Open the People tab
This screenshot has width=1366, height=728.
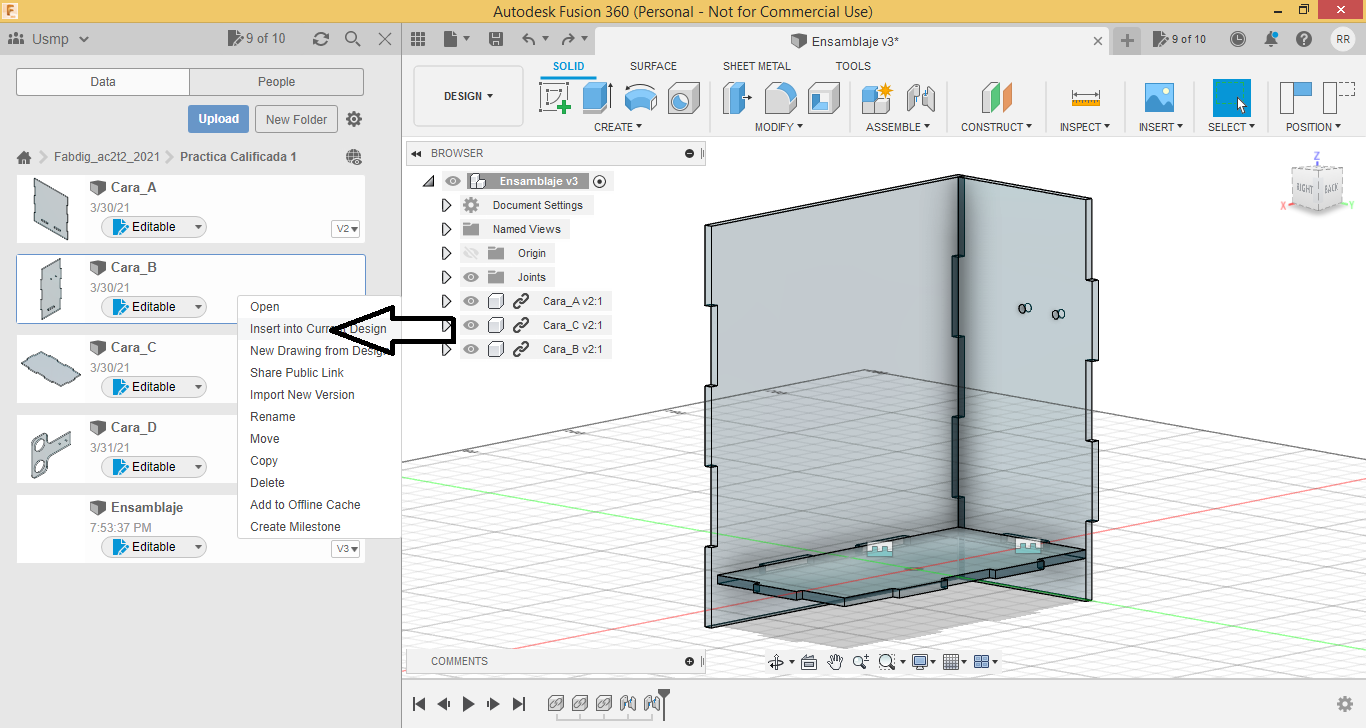tap(276, 82)
